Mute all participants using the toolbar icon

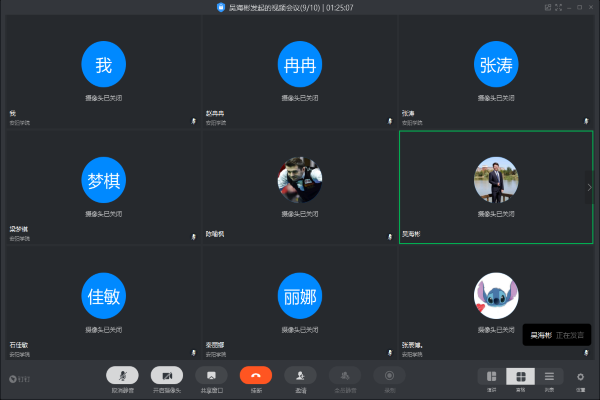point(345,375)
